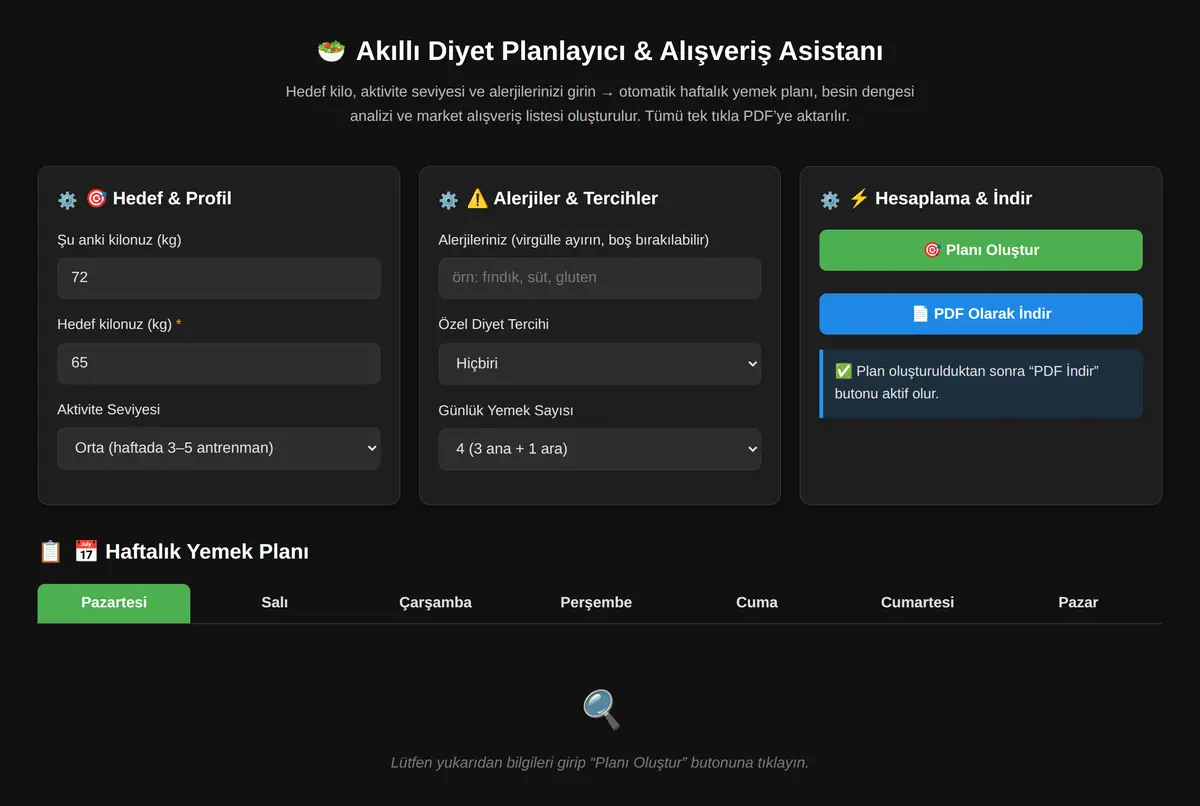1200x806 pixels.
Task: Click the target icon in Hedef & Profil heading
Action: pyautogui.click(x=96, y=198)
